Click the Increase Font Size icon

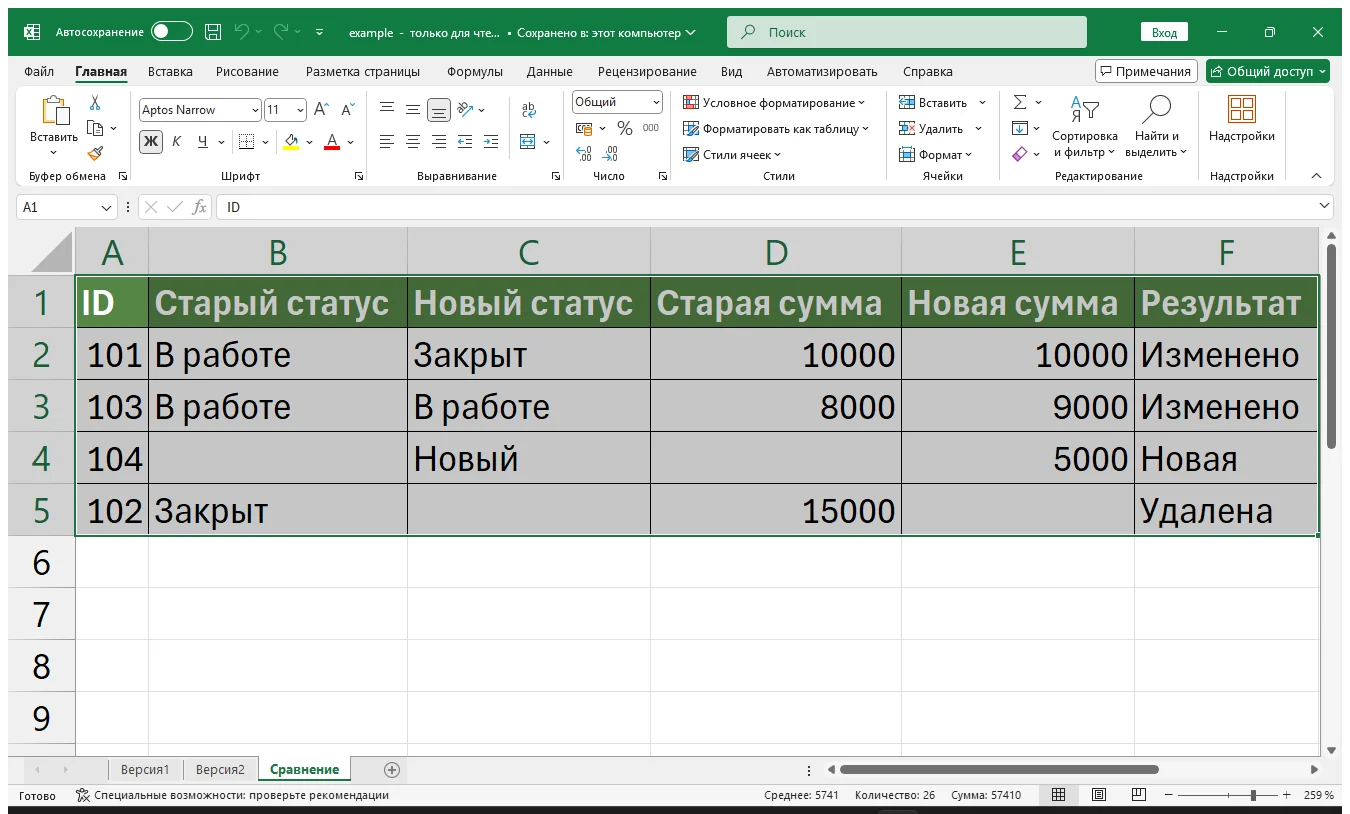[x=321, y=110]
